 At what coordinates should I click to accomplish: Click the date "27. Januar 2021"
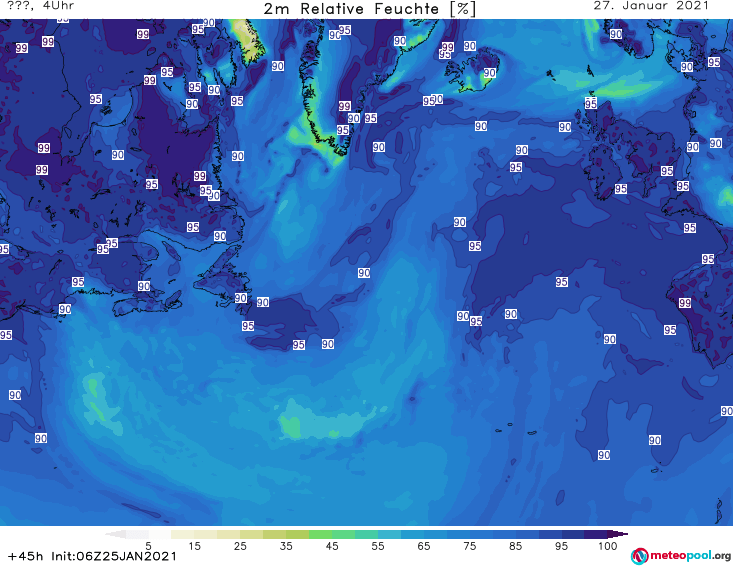click(x=651, y=6)
